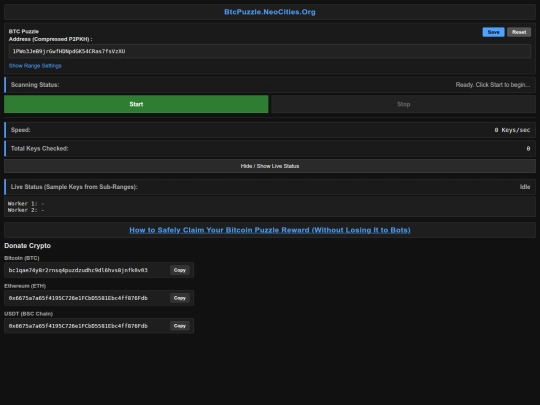Copy the USDT (BSC Chain) donation address
The width and height of the screenshot is (540, 405).
(x=180, y=326)
